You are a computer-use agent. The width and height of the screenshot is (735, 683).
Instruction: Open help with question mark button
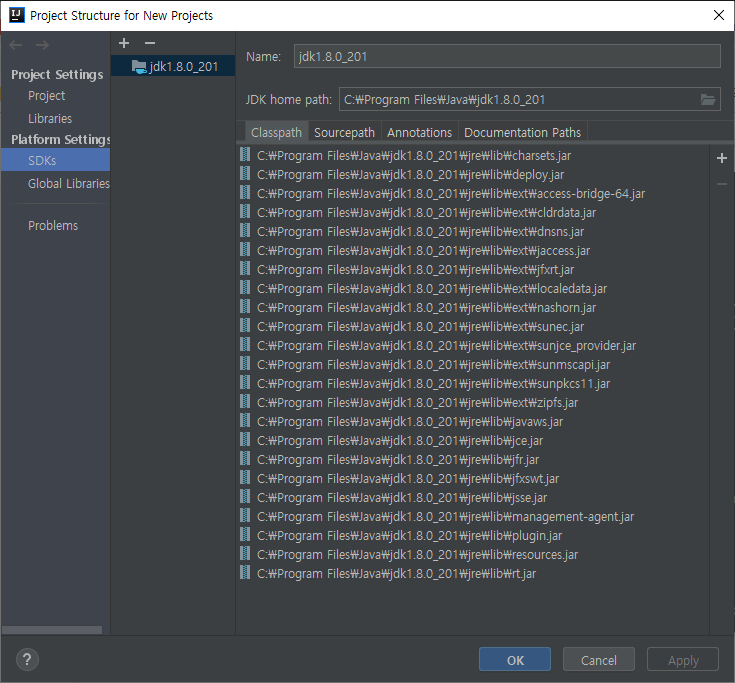[x=27, y=660]
